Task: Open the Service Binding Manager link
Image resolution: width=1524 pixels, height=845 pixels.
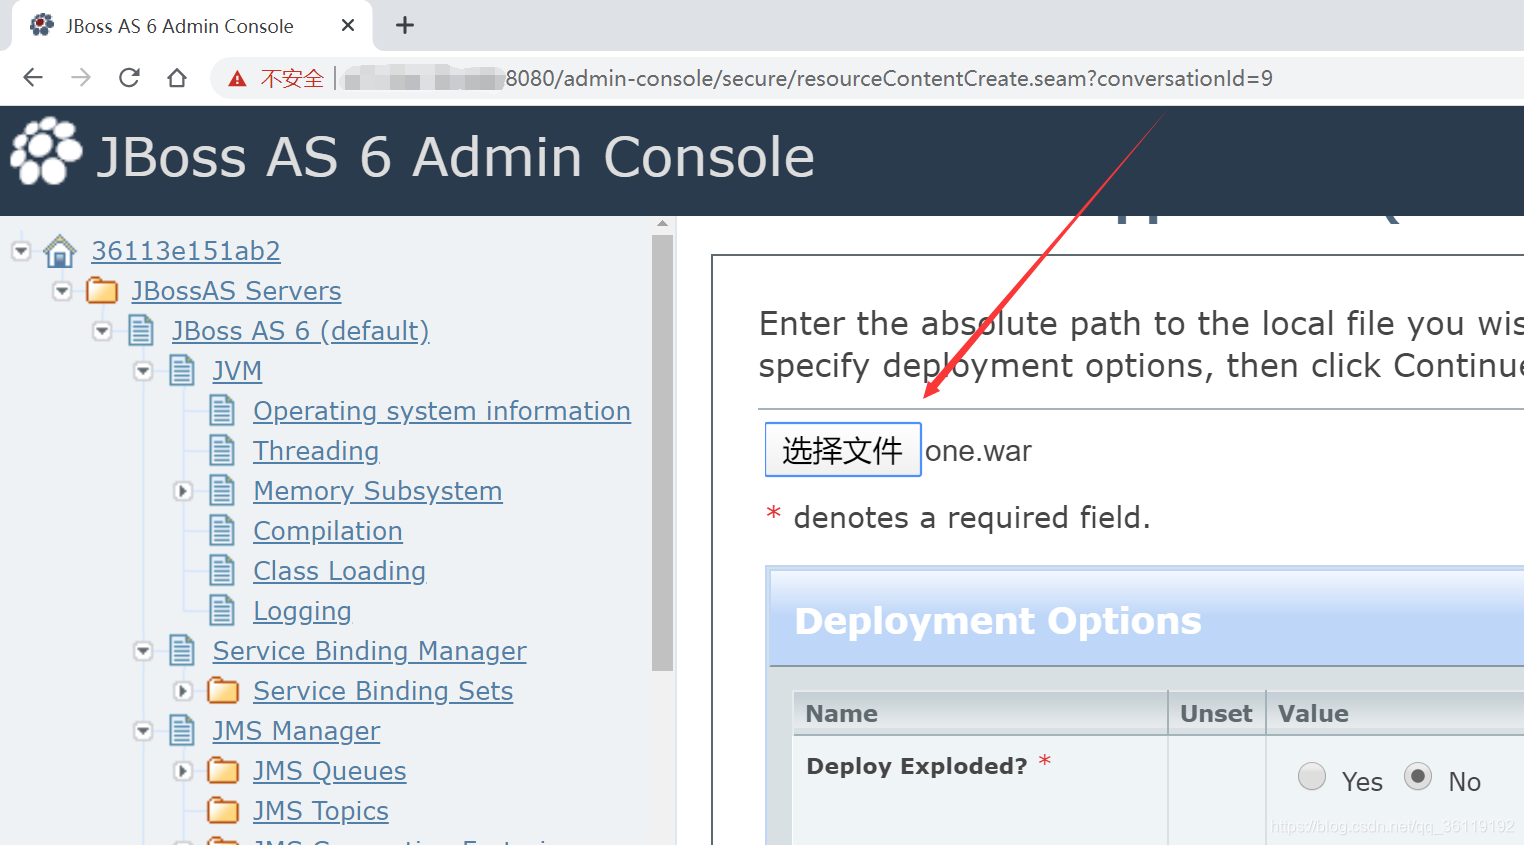Action: coord(370,651)
